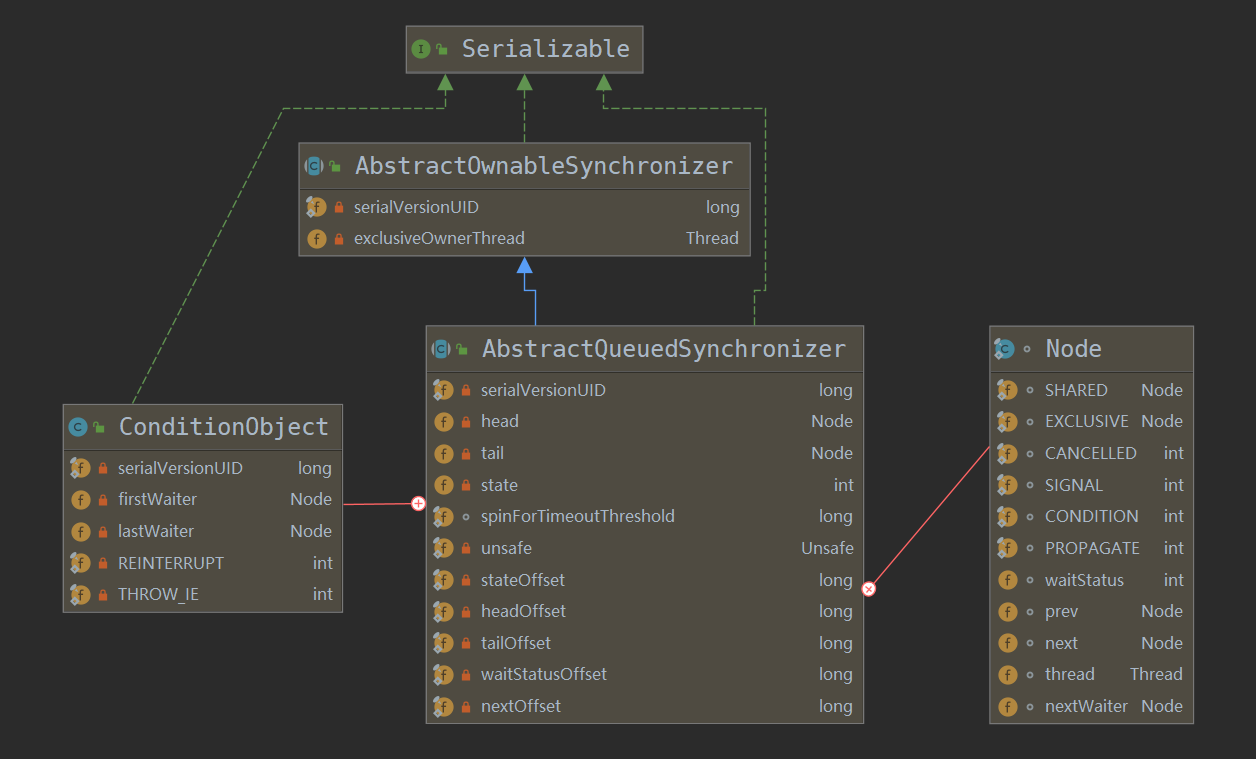
Task: Select the ConditionObject class title
Action: point(224,427)
